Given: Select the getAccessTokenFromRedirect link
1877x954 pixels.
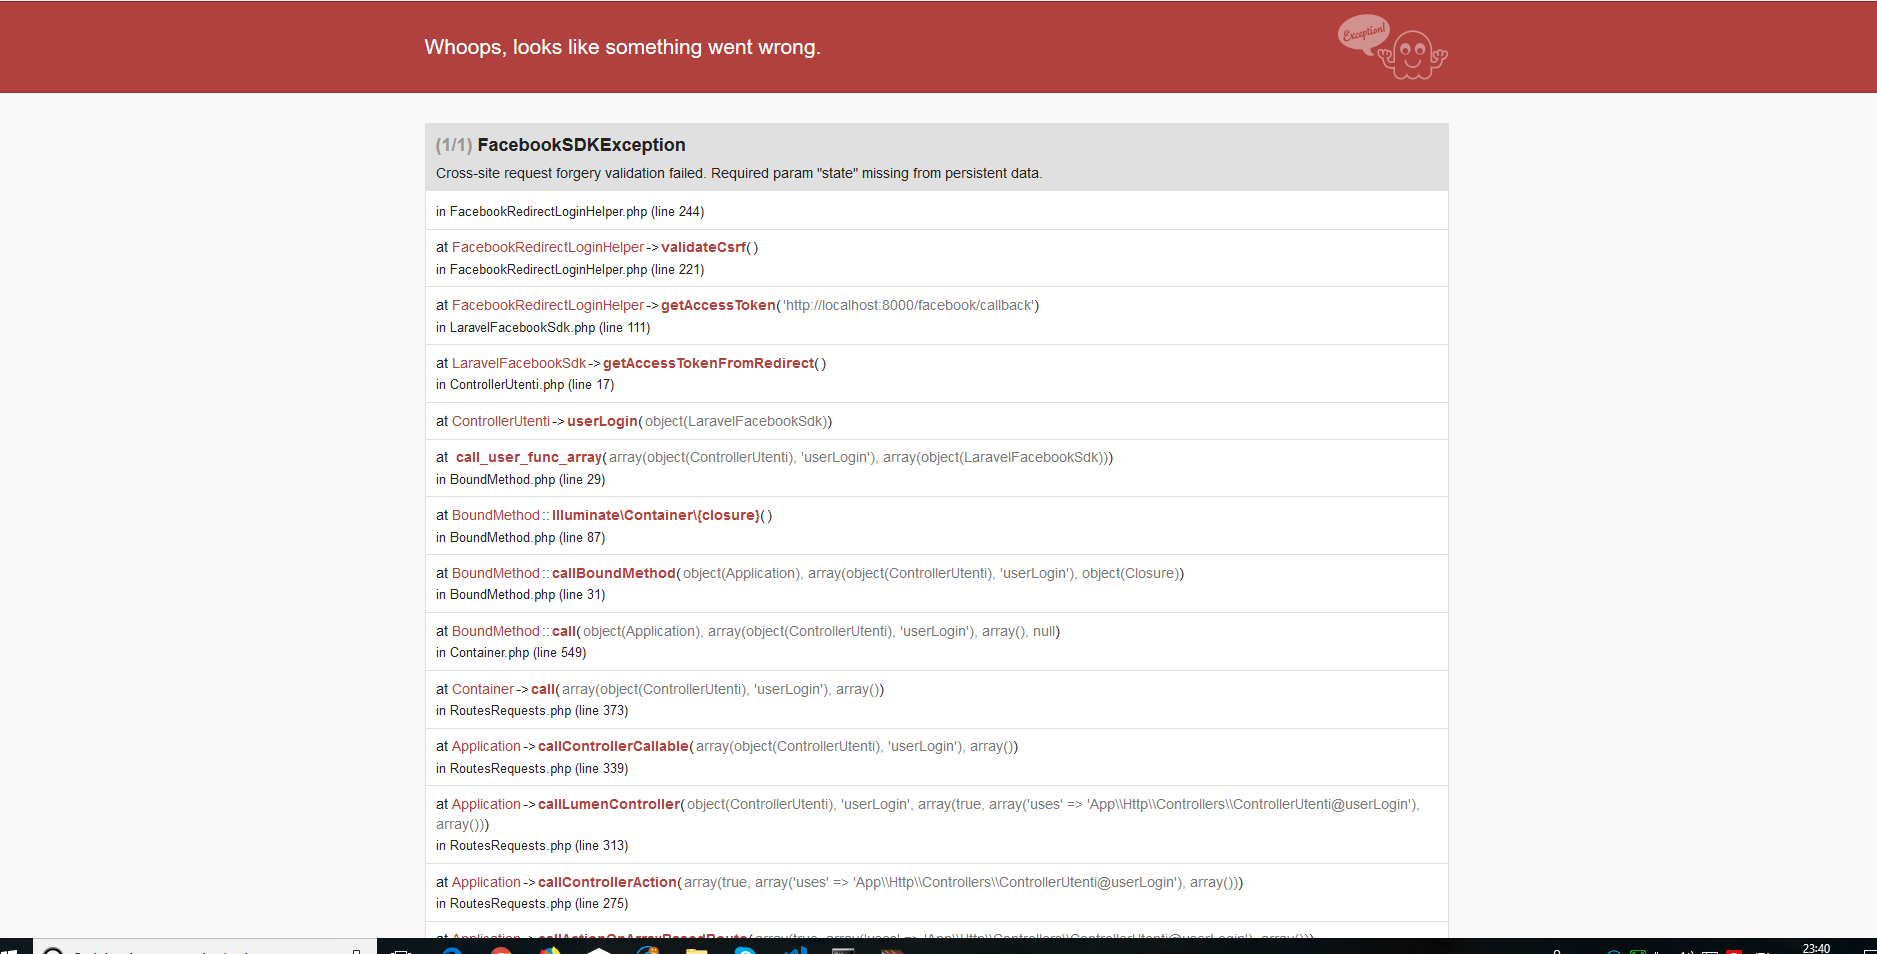Looking at the screenshot, I should click(x=709, y=363).
